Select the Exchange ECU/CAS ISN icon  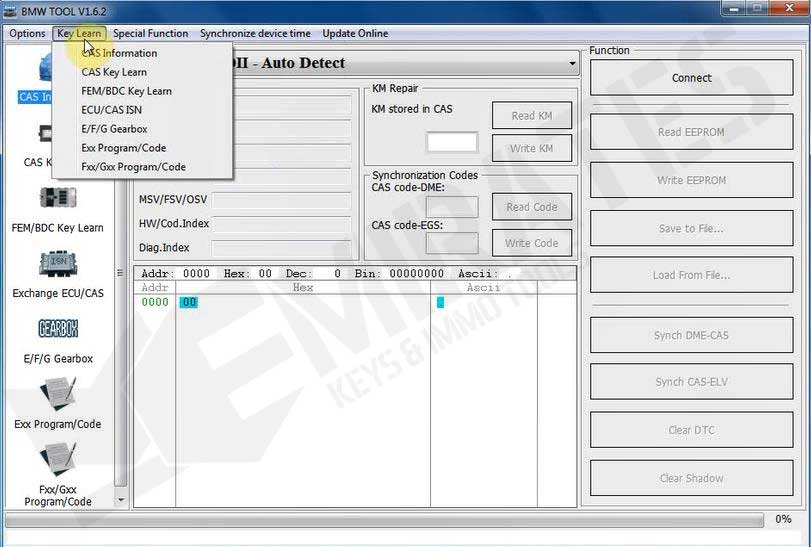click(x=58, y=264)
